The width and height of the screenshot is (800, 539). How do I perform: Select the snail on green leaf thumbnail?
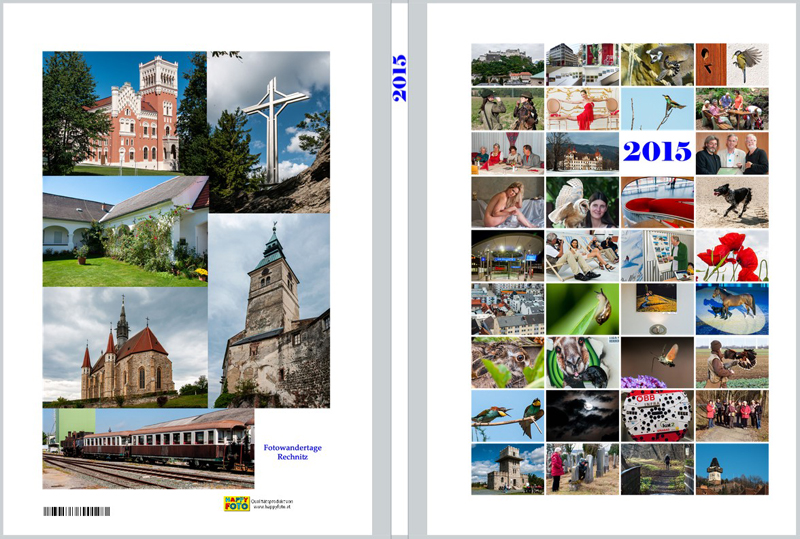click(582, 309)
